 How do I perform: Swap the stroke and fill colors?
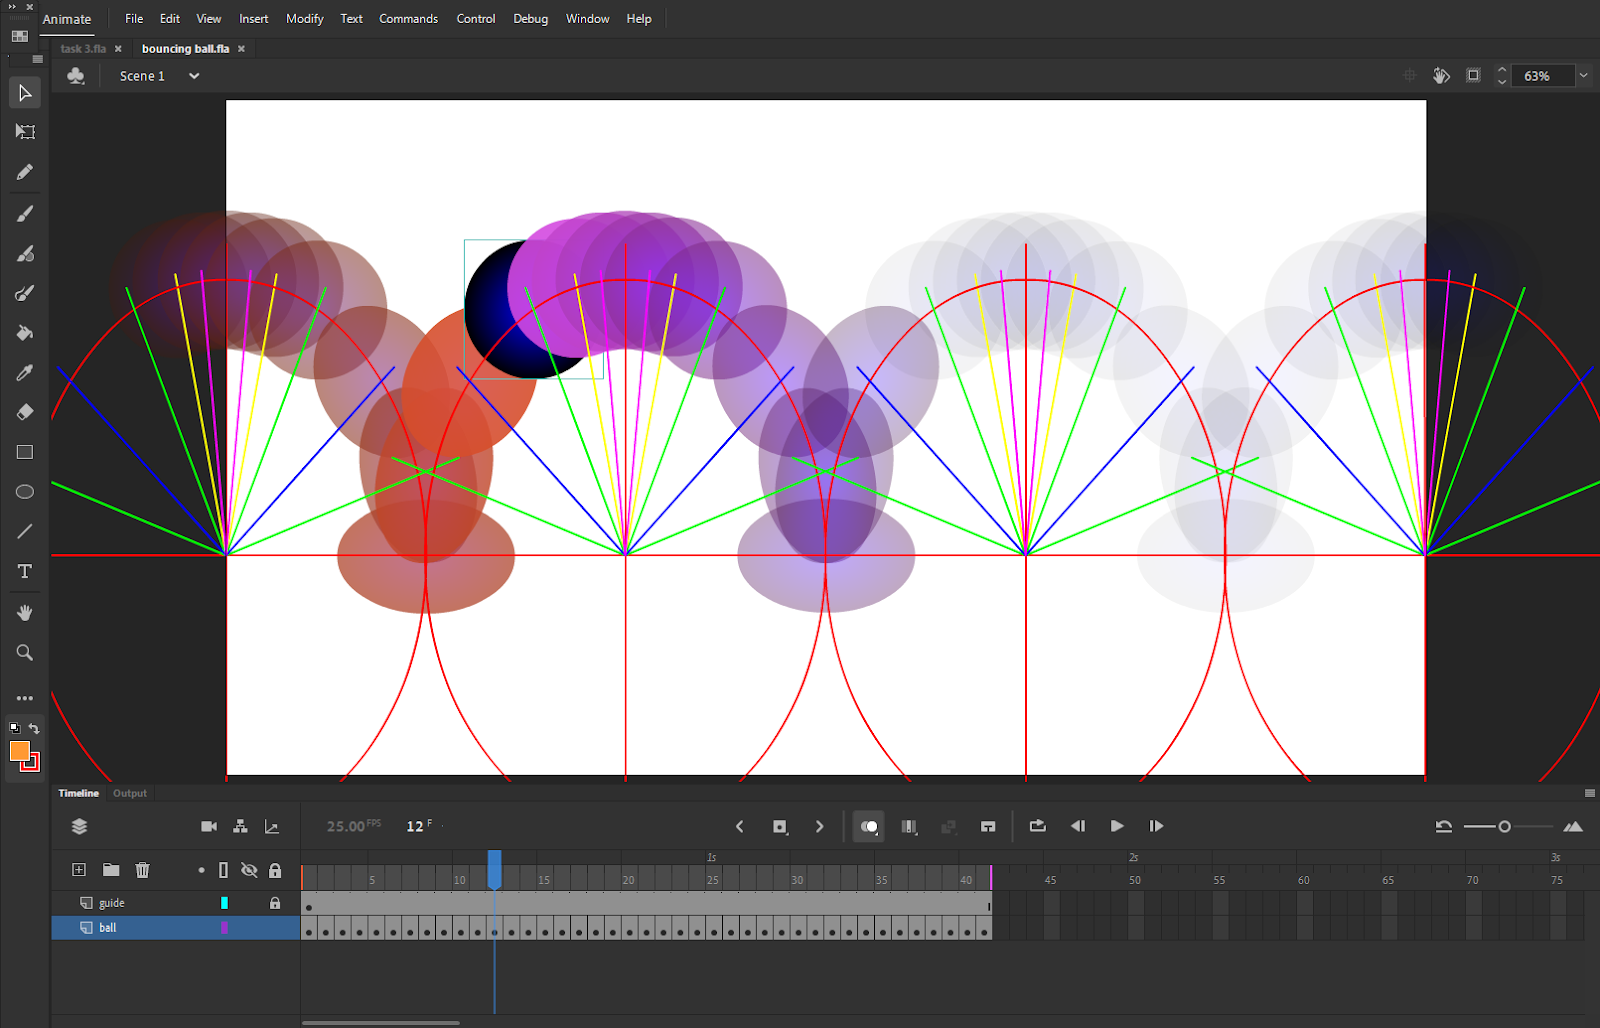[x=34, y=728]
